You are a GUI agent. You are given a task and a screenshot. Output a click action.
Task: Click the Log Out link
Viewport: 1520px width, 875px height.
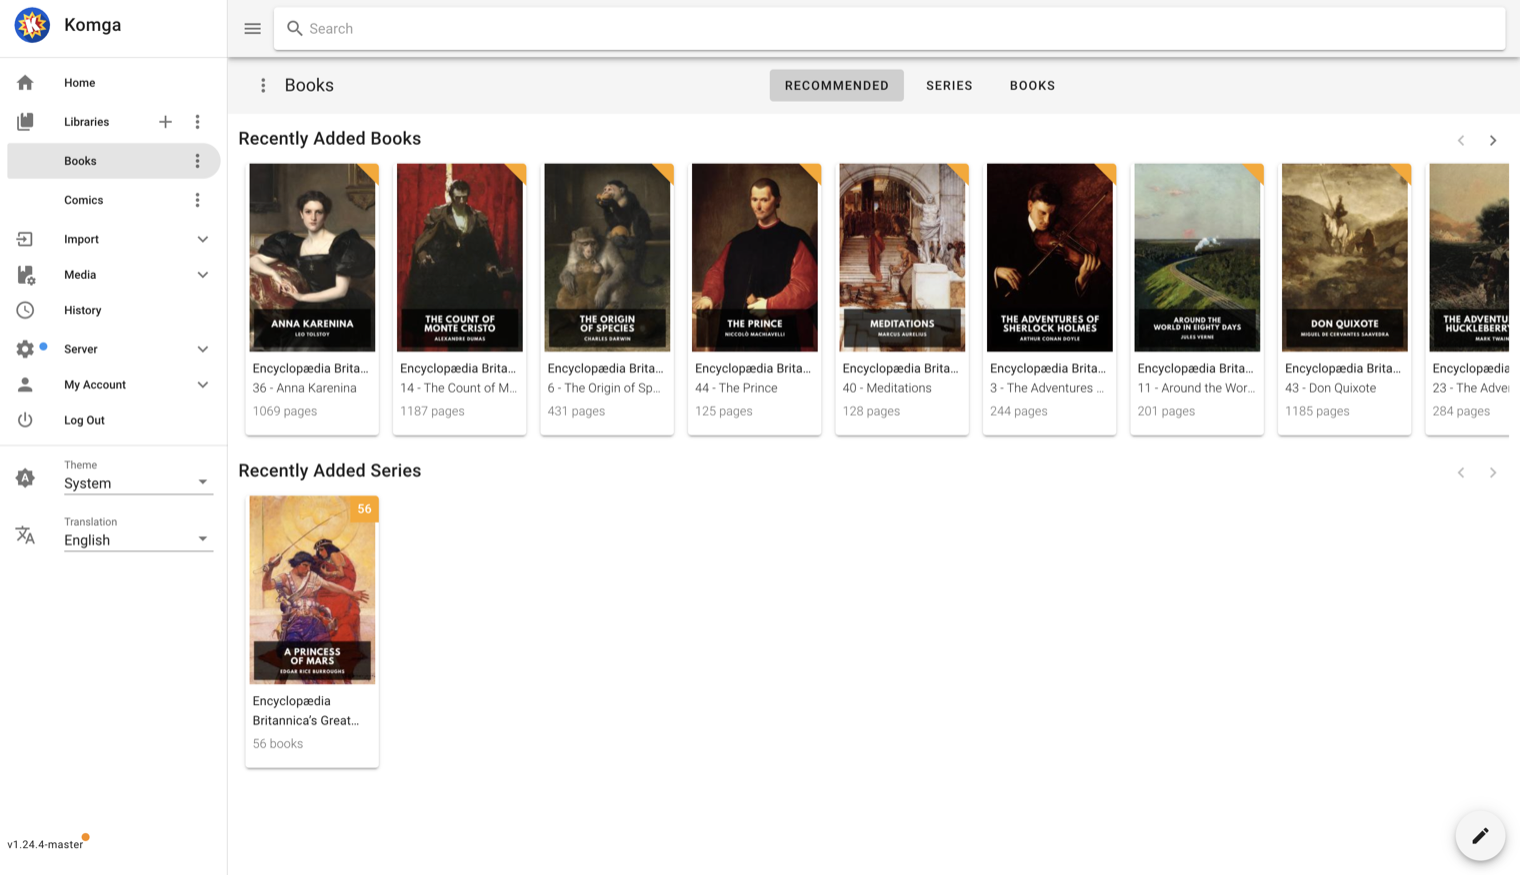[84, 421]
